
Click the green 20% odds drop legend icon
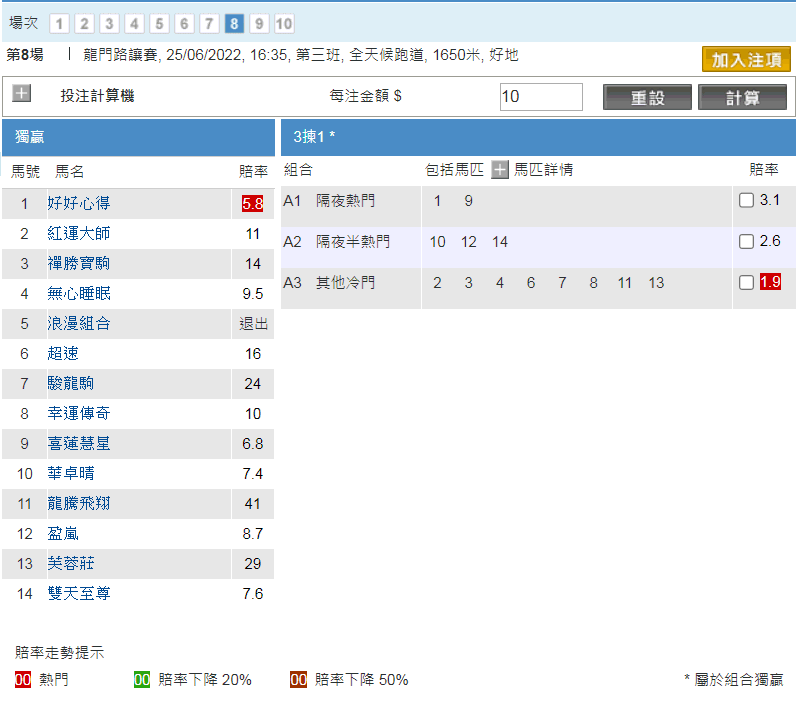click(142, 680)
